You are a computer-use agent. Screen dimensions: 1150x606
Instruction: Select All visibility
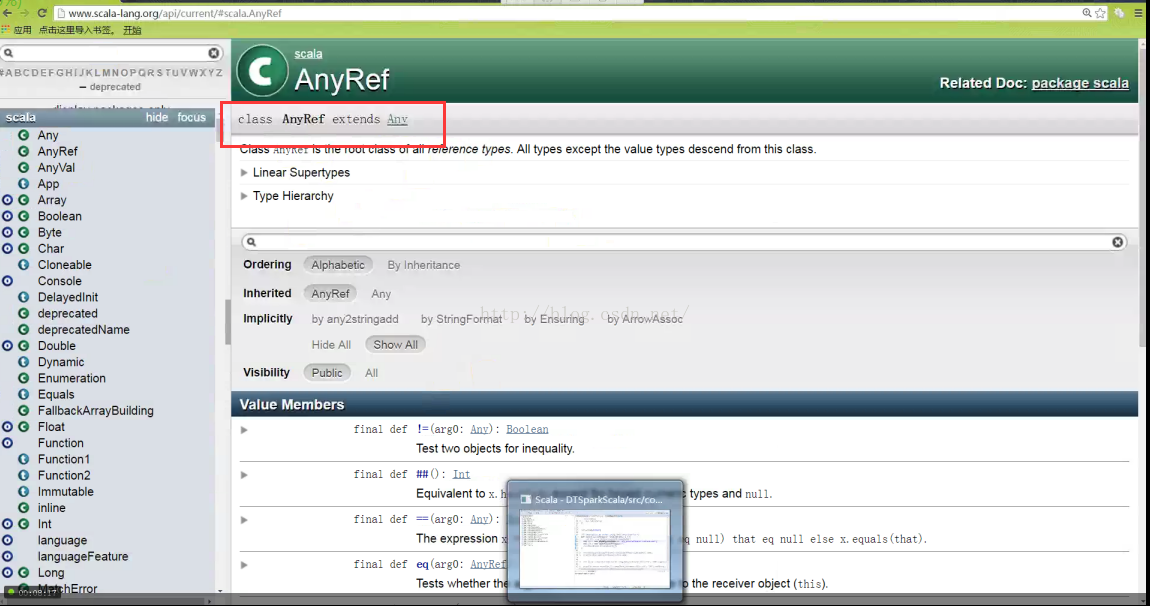pos(372,373)
